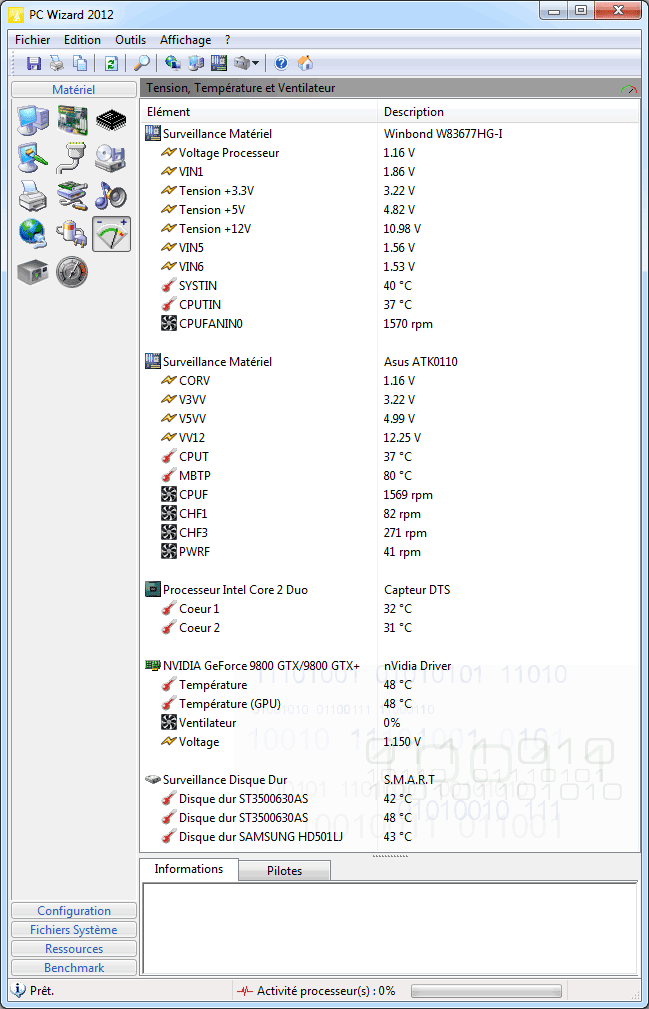This screenshot has width=649, height=1009.
Task: Open the I/O Ports connector cable icon
Action: (71, 158)
